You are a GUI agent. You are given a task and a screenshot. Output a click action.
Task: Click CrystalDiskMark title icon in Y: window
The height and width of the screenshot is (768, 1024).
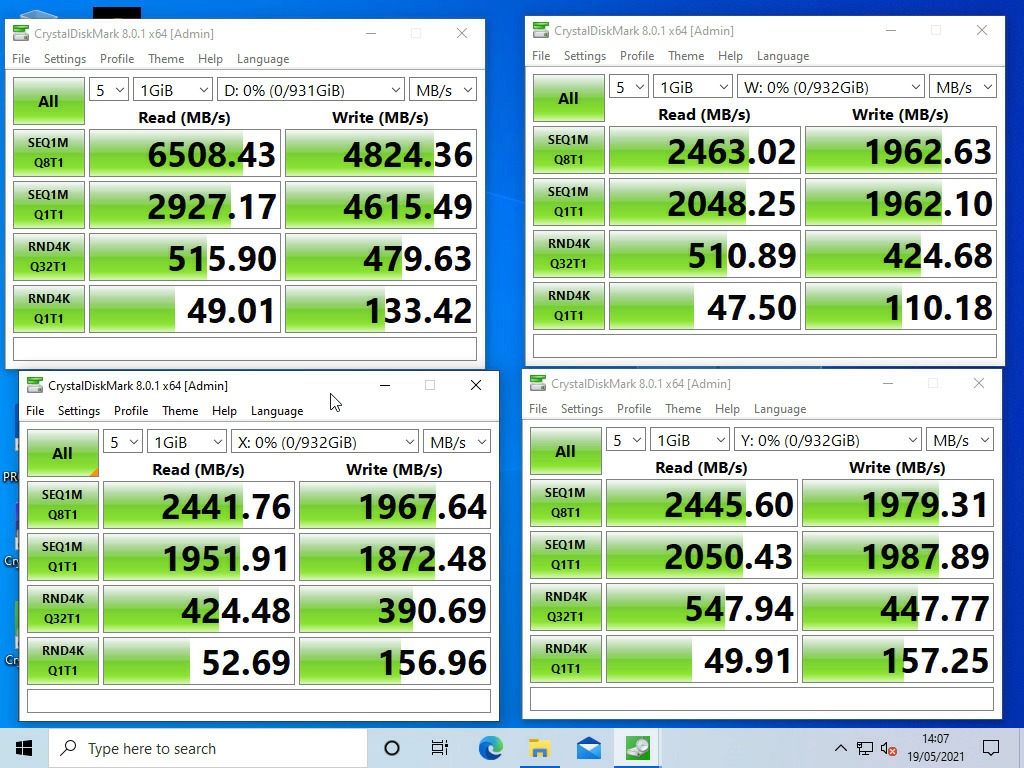point(538,383)
